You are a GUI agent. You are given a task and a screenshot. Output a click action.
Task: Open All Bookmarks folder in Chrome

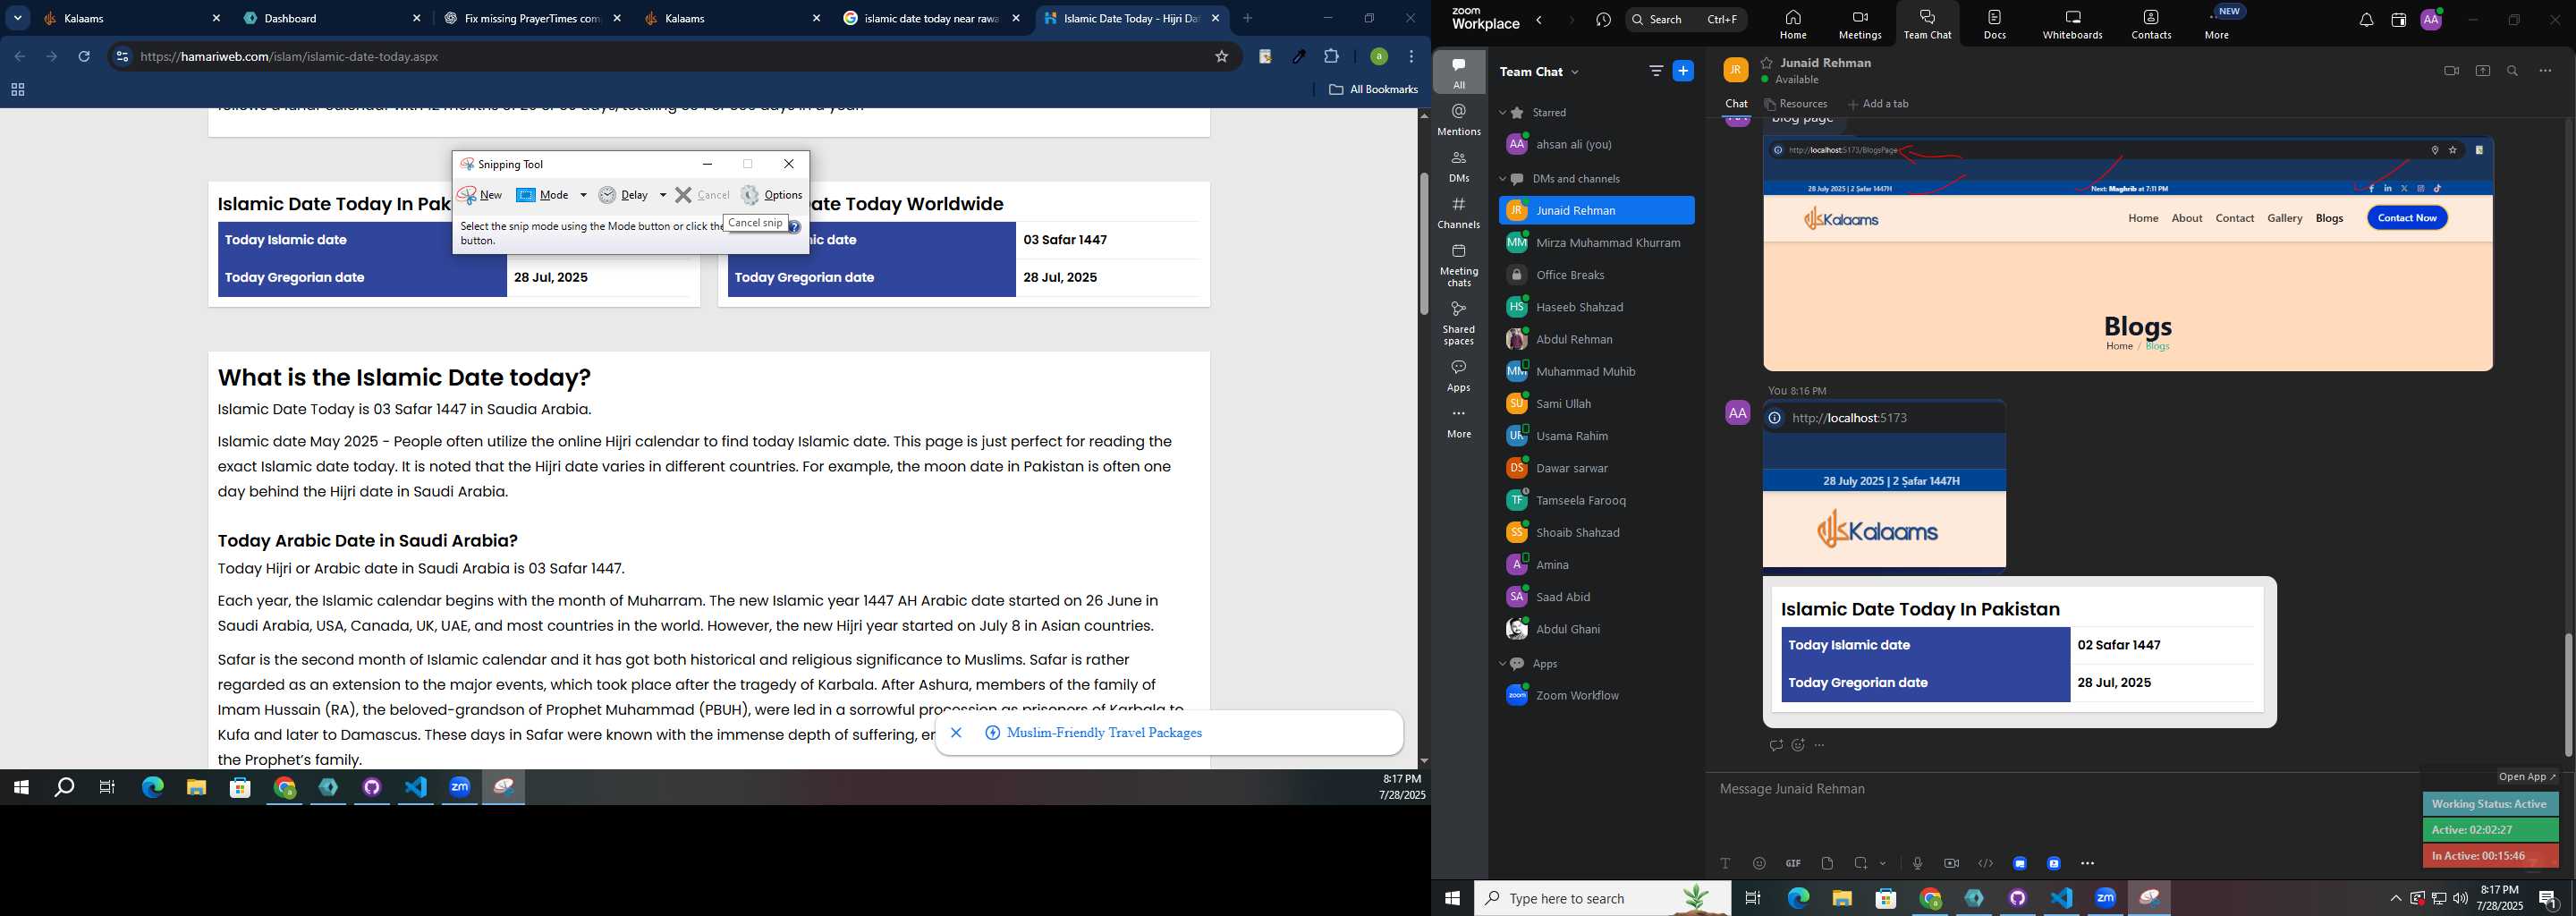tap(1374, 90)
